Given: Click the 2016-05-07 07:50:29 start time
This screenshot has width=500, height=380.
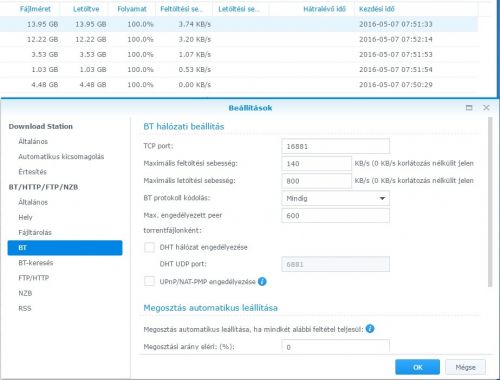Looking at the screenshot, I should (396, 85).
